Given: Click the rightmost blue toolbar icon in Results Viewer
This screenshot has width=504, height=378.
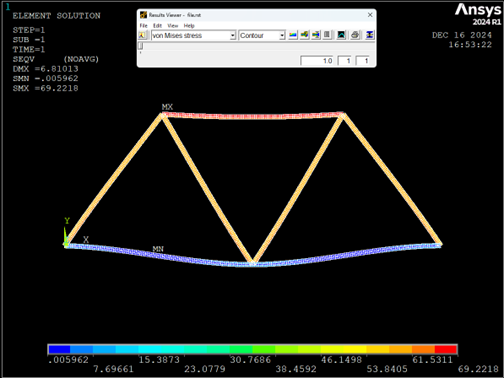Looking at the screenshot, I should (369, 35).
